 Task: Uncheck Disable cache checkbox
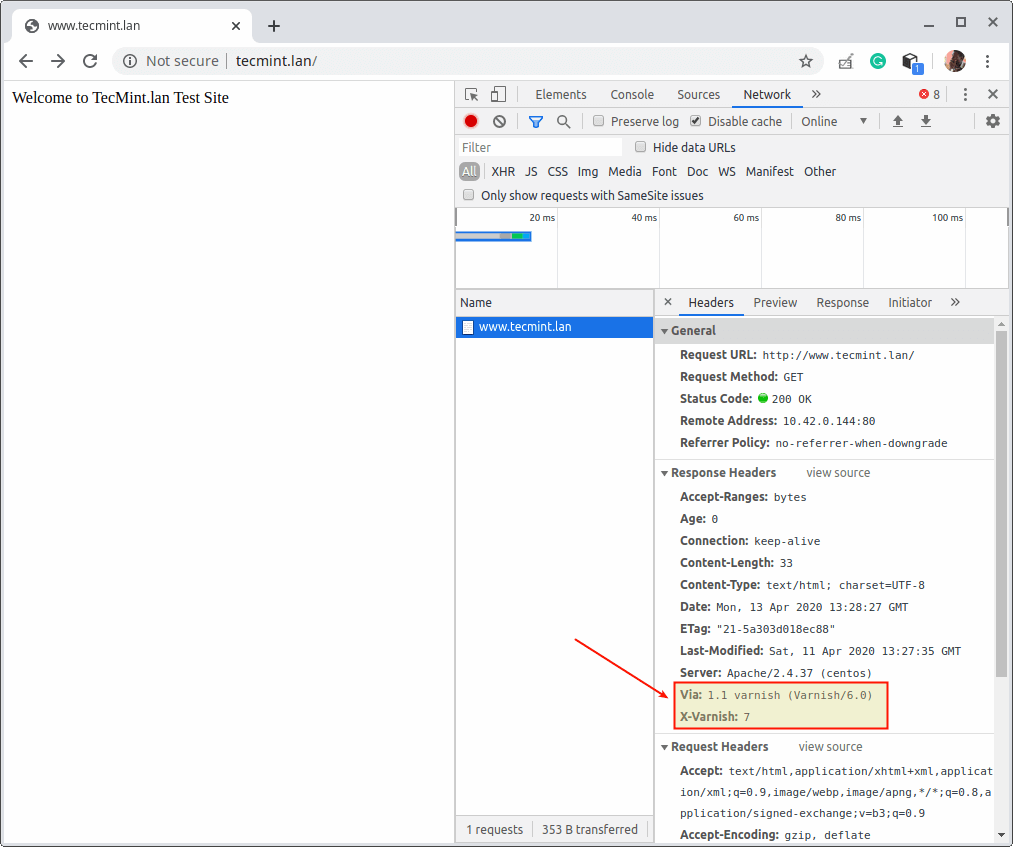pyautogui.click(x=695, y=121)
